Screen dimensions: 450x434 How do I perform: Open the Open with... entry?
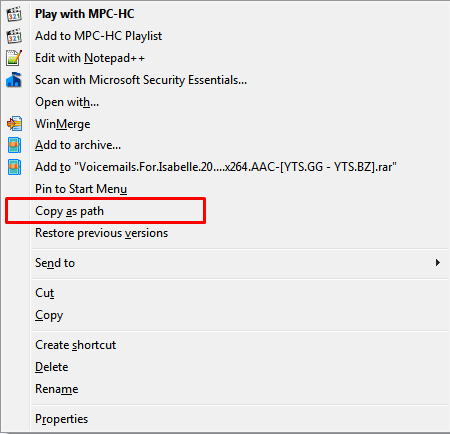coord(67,102)
